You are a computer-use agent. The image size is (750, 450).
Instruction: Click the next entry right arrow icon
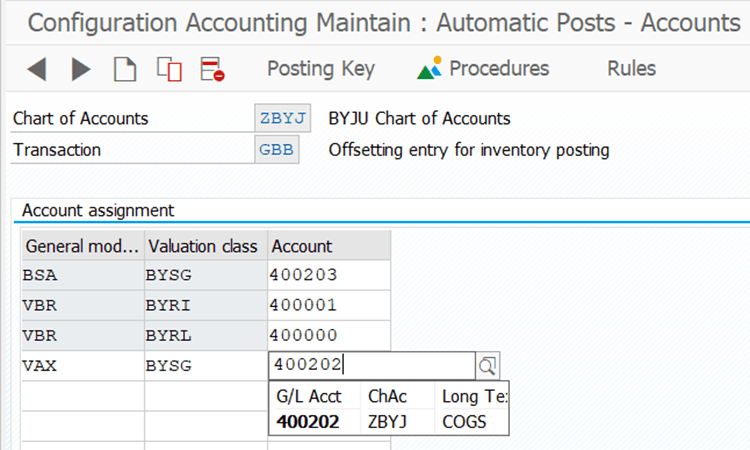[81, 69]
